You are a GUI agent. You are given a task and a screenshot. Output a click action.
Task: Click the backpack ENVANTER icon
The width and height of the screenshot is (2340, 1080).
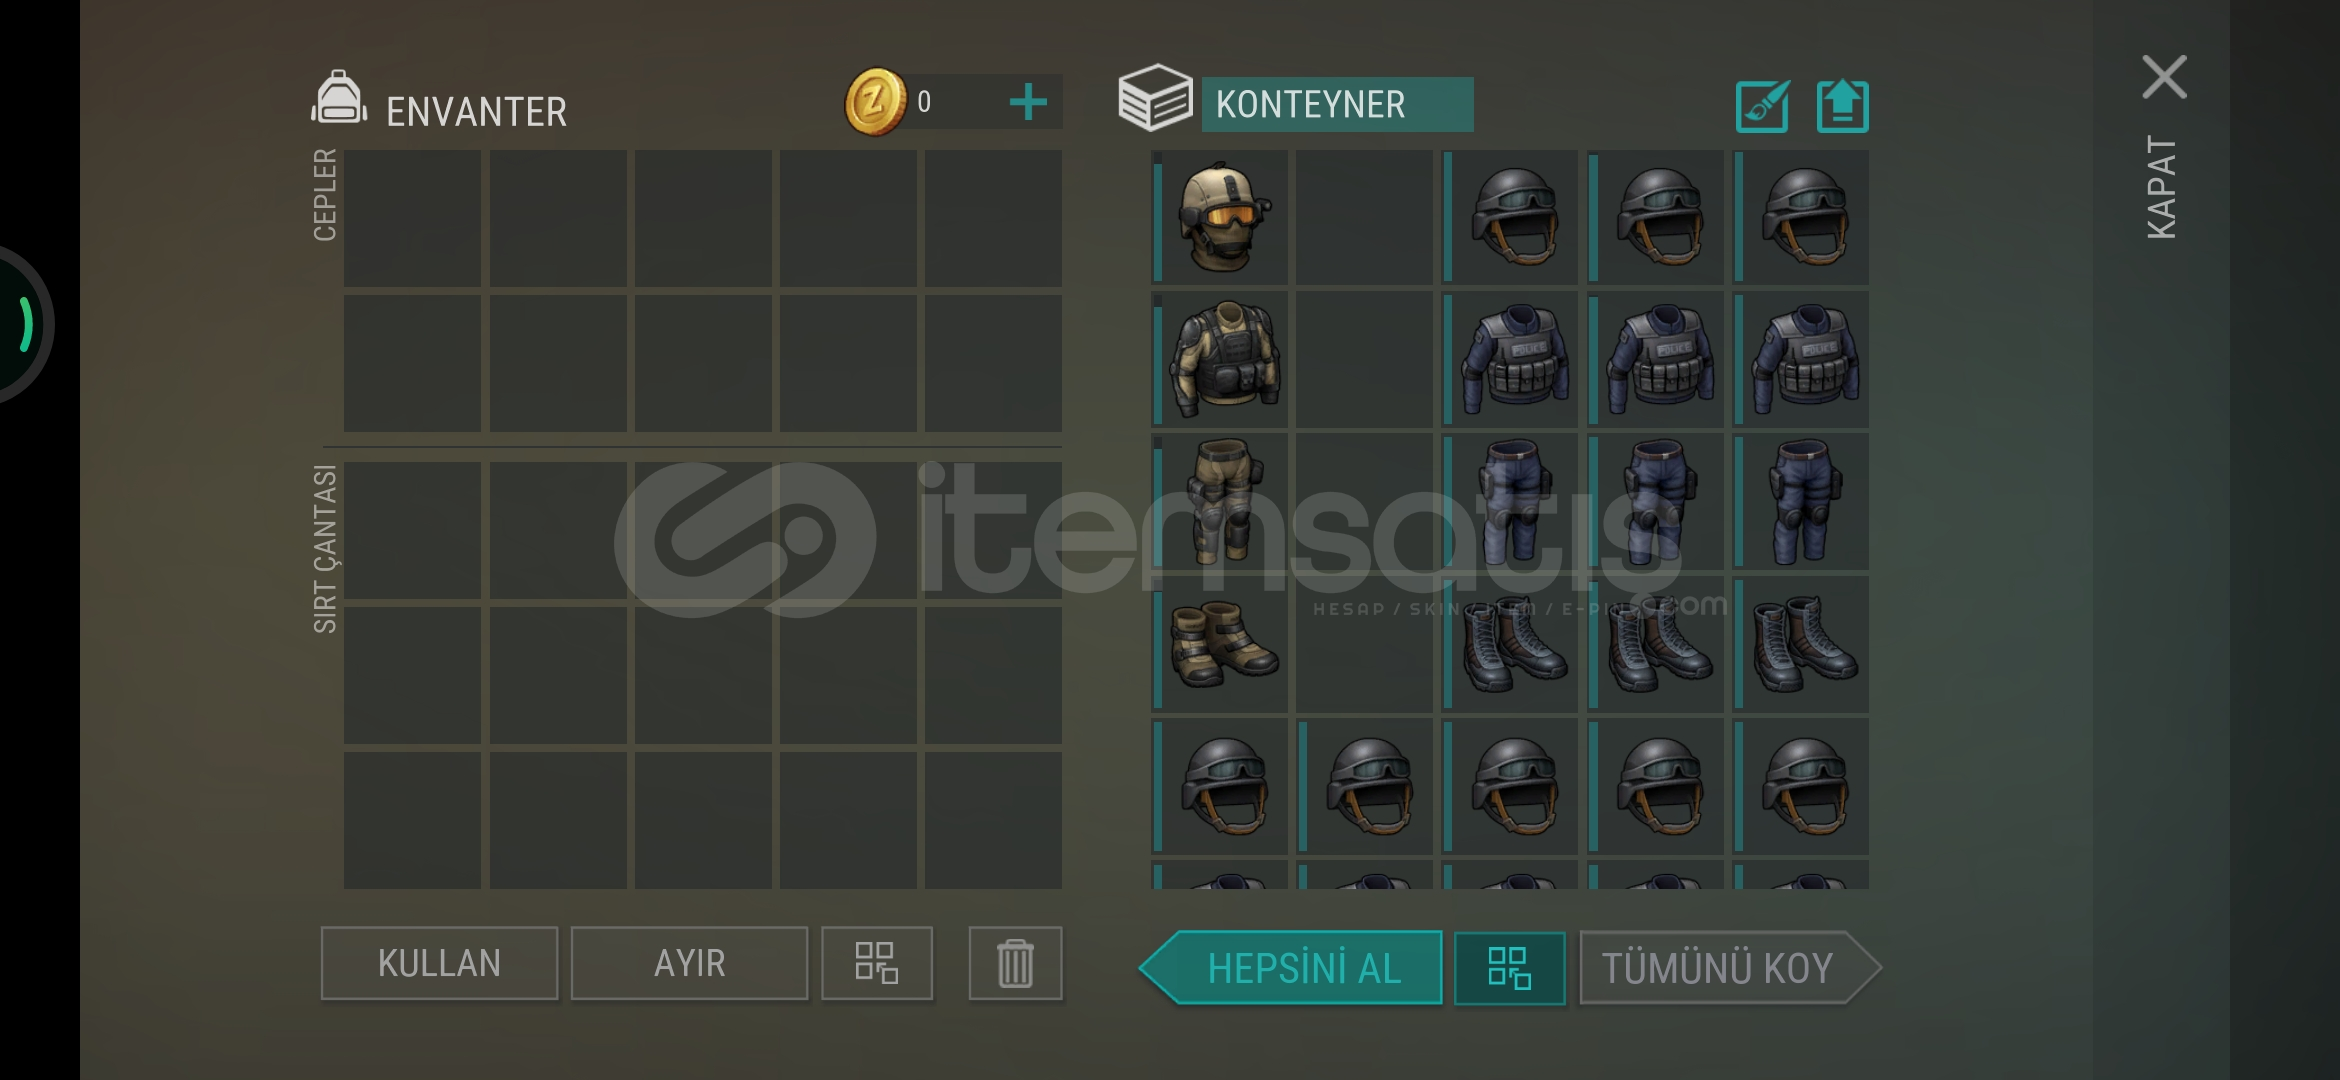coord(339,98)
